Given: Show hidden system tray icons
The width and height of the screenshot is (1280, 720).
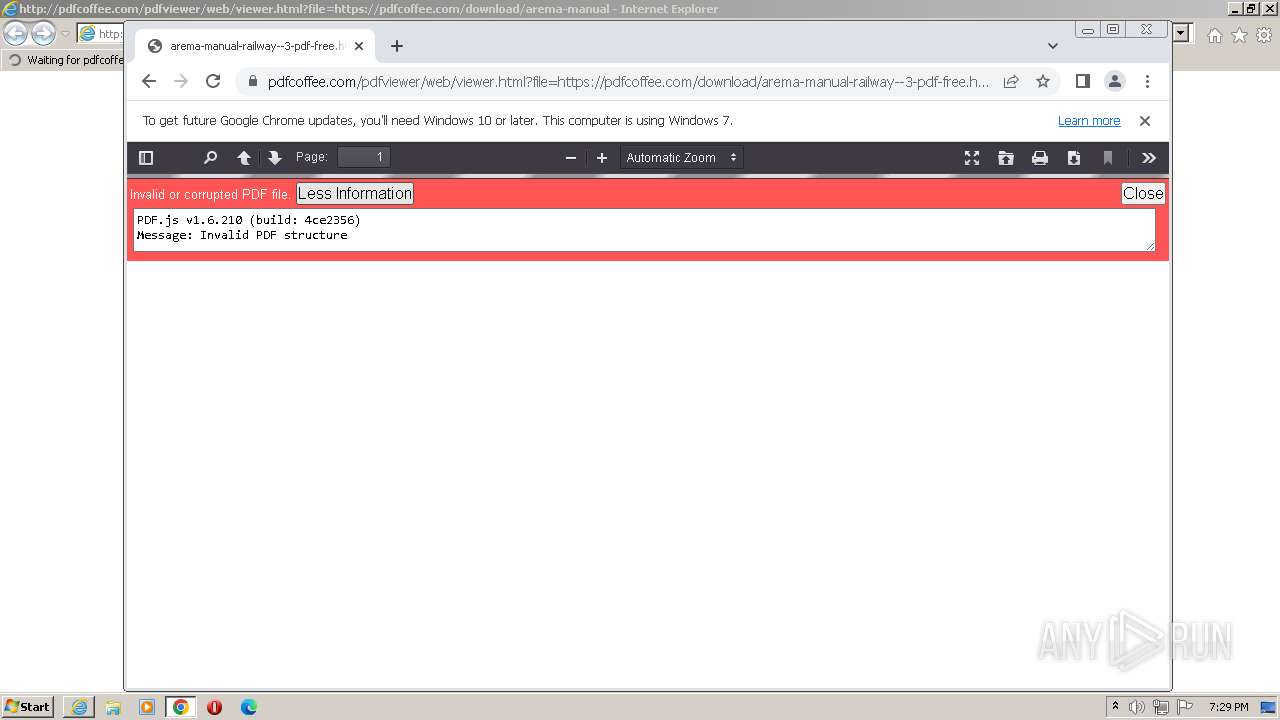Looking at the screenshot, I should click(x=1115, y=707).
